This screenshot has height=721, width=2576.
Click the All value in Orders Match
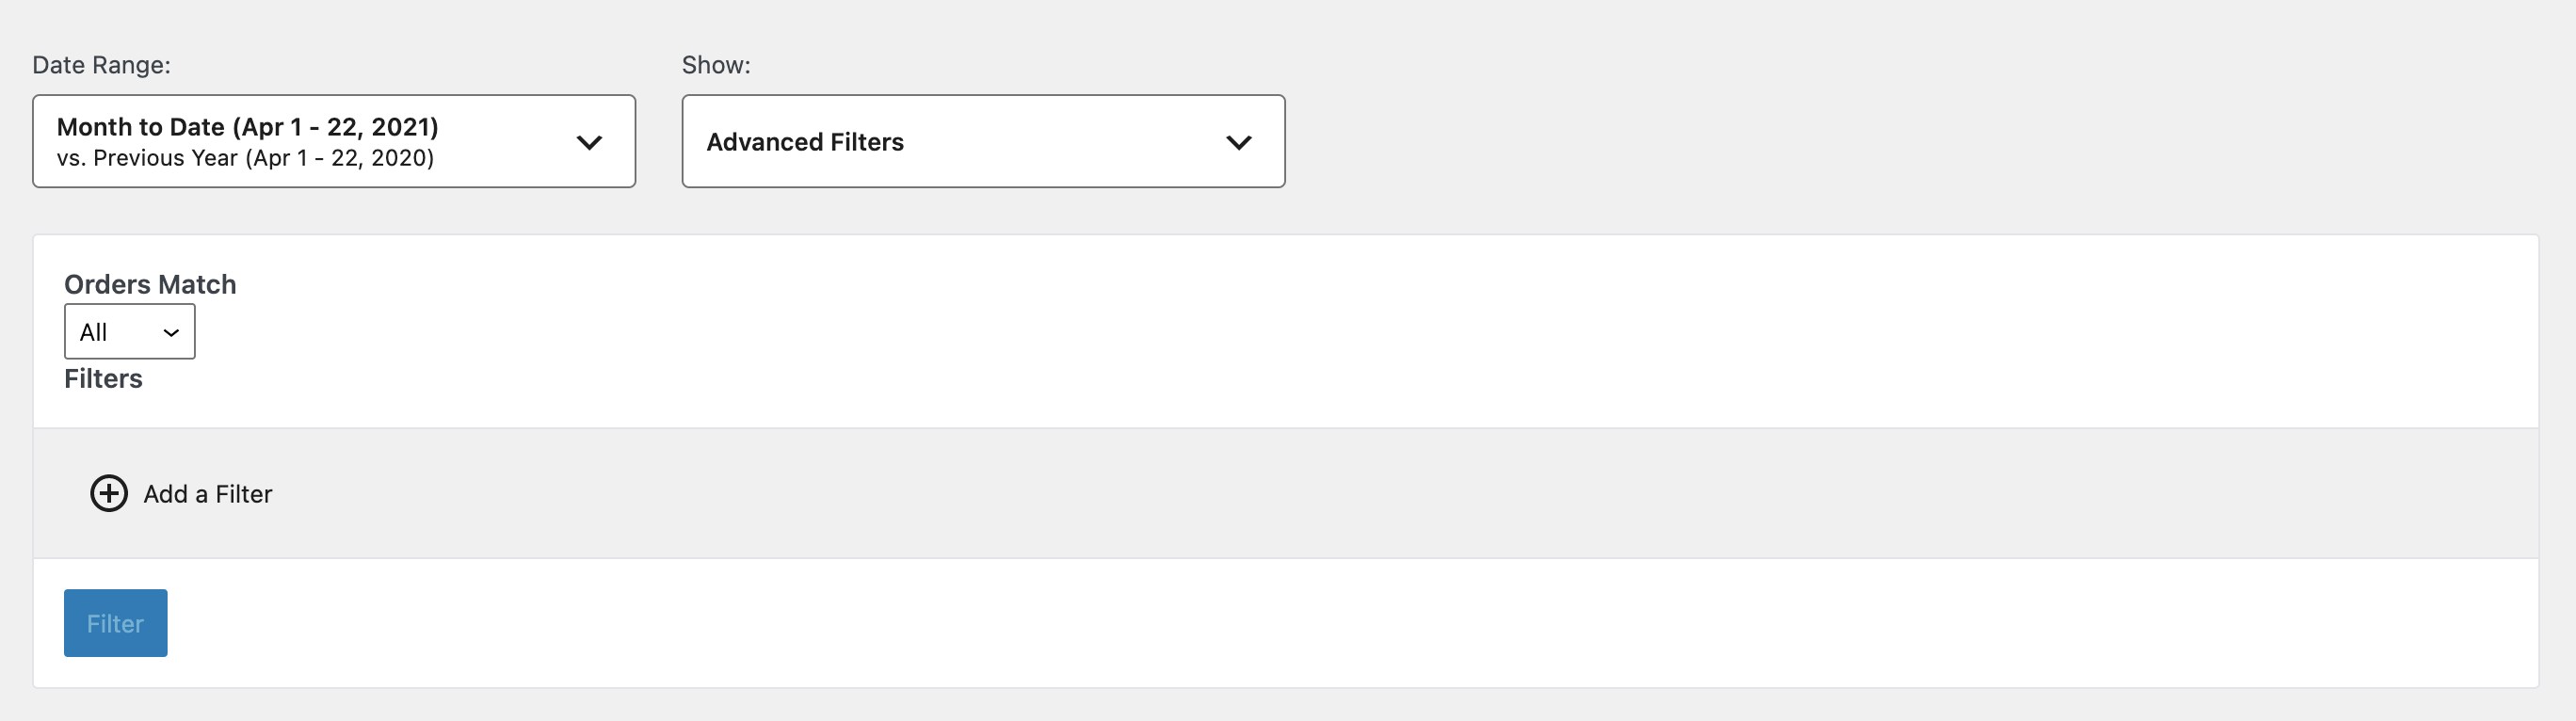pos(93,331)
